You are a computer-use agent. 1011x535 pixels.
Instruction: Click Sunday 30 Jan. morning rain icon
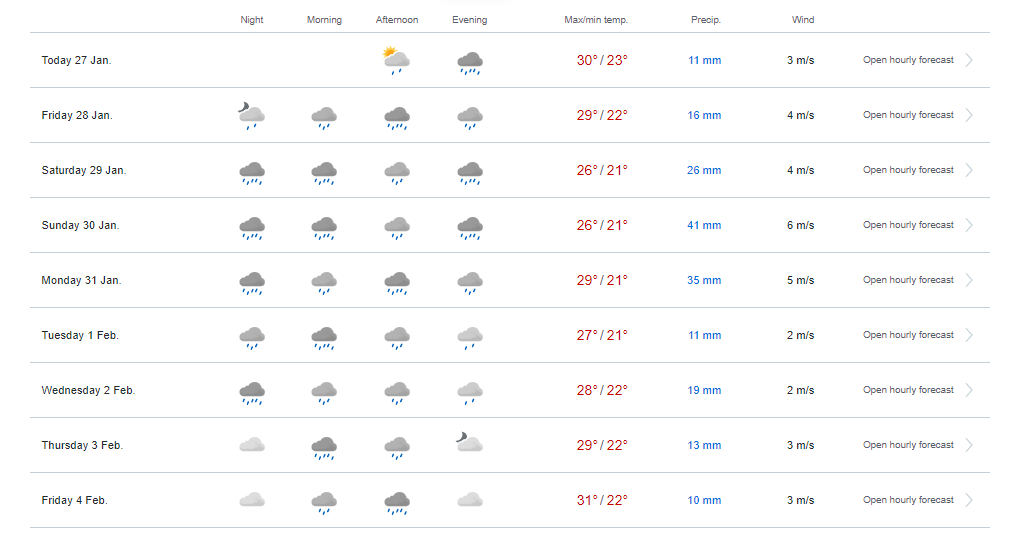[x=324, y=228]
